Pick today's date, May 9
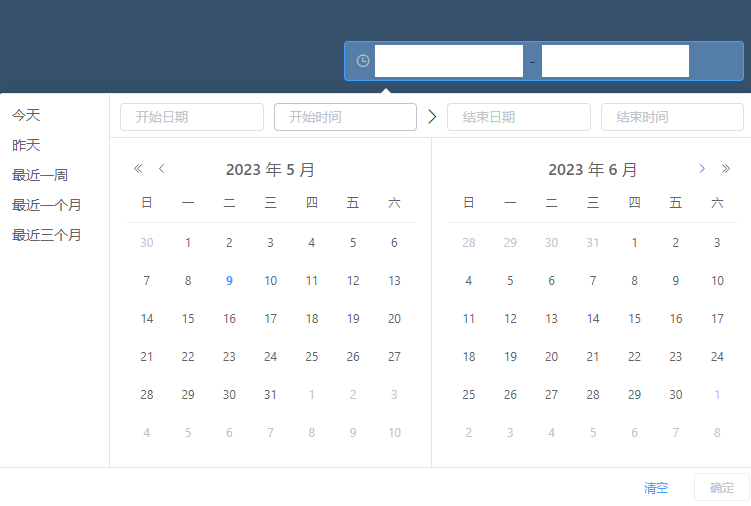751x506 pixels. pos(229,281)
